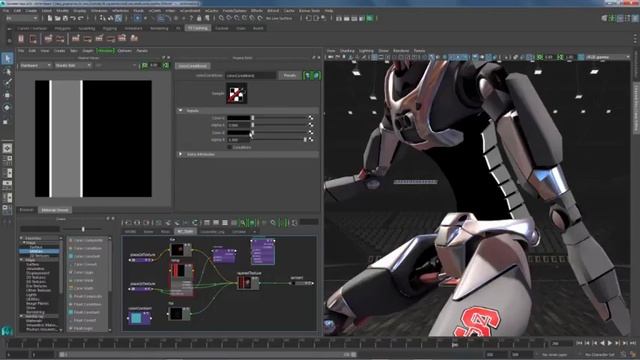Toggle the Condition checkbox
The height and width of the screenshot is (360, 640).
pos(229,147)
